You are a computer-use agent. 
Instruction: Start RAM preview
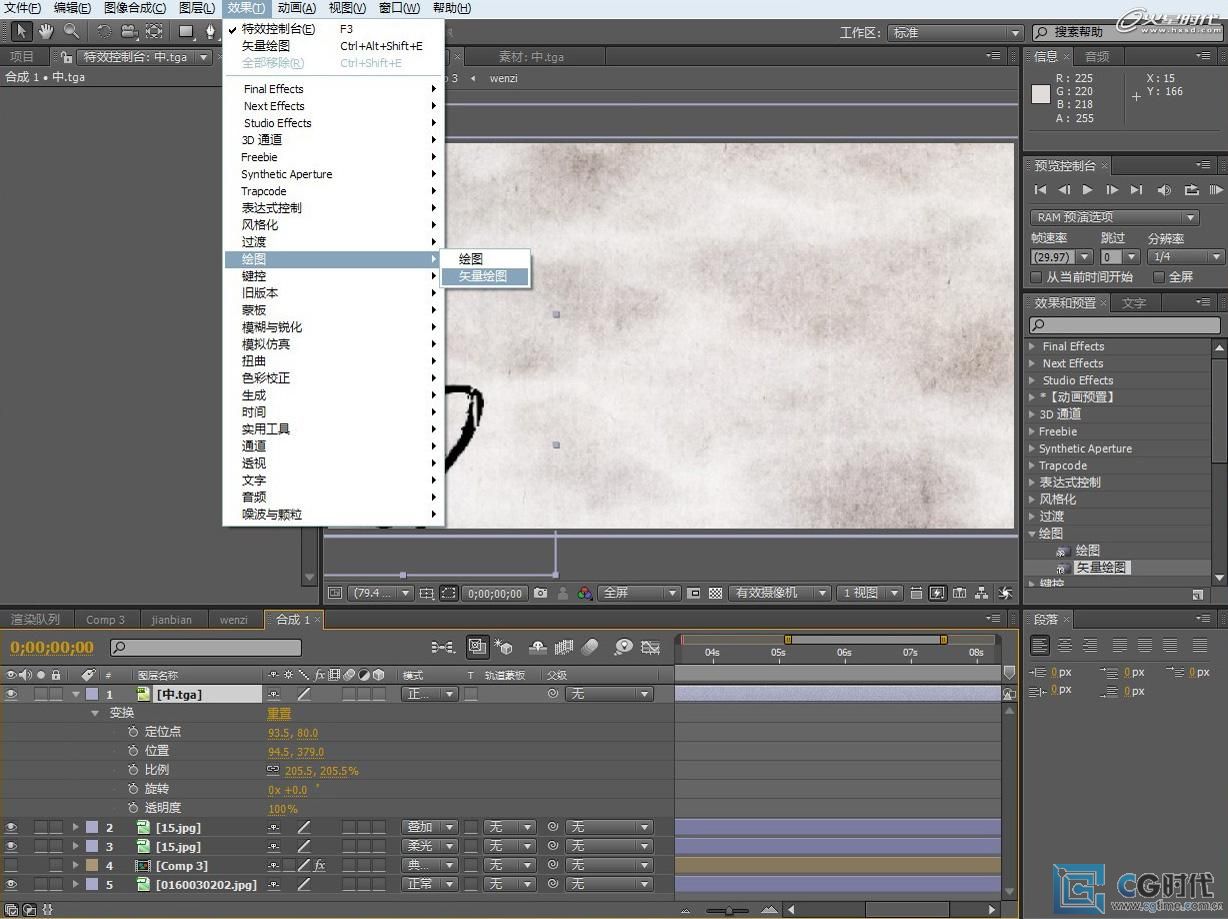point(1216,190)
